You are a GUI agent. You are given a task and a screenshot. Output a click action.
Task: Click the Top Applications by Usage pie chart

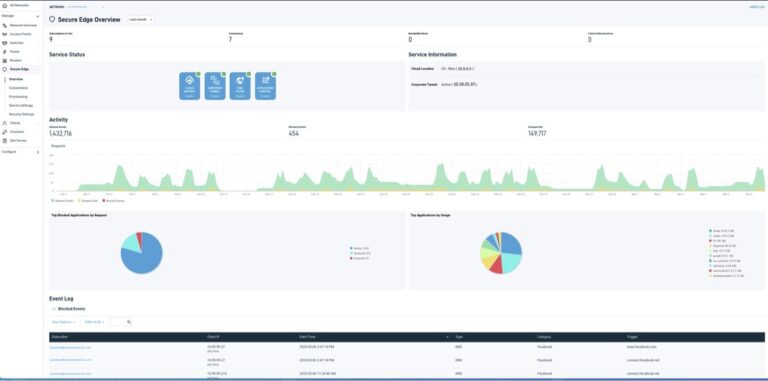pyautogui.click(x=501, y=253)
